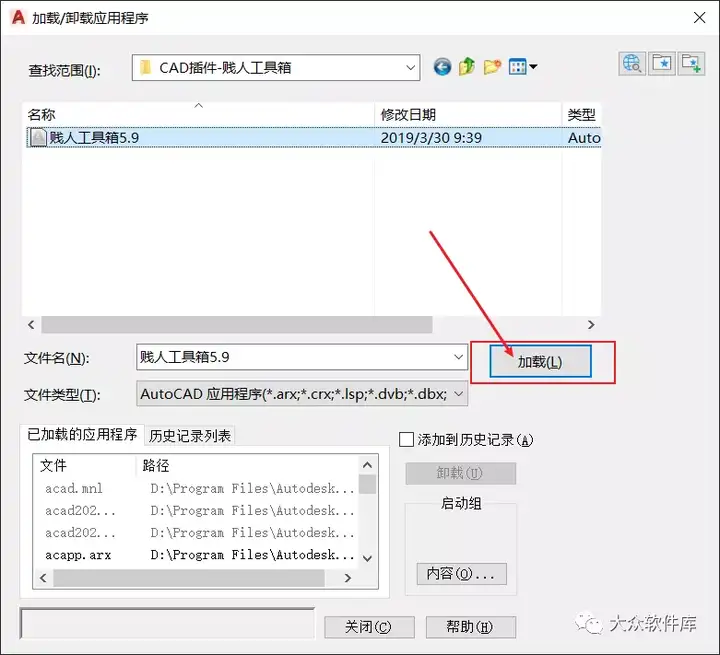720x655 pixels.
Task: Click file list horizontal scrollbar thumb
Action: pyautogui.click(x=237, y=325)
